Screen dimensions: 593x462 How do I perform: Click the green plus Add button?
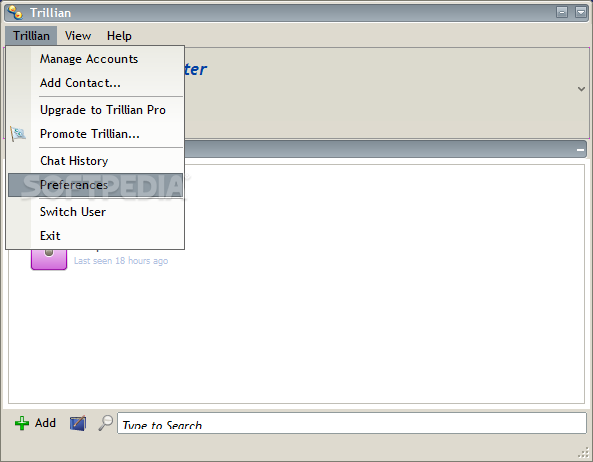[x=35, y=423]
